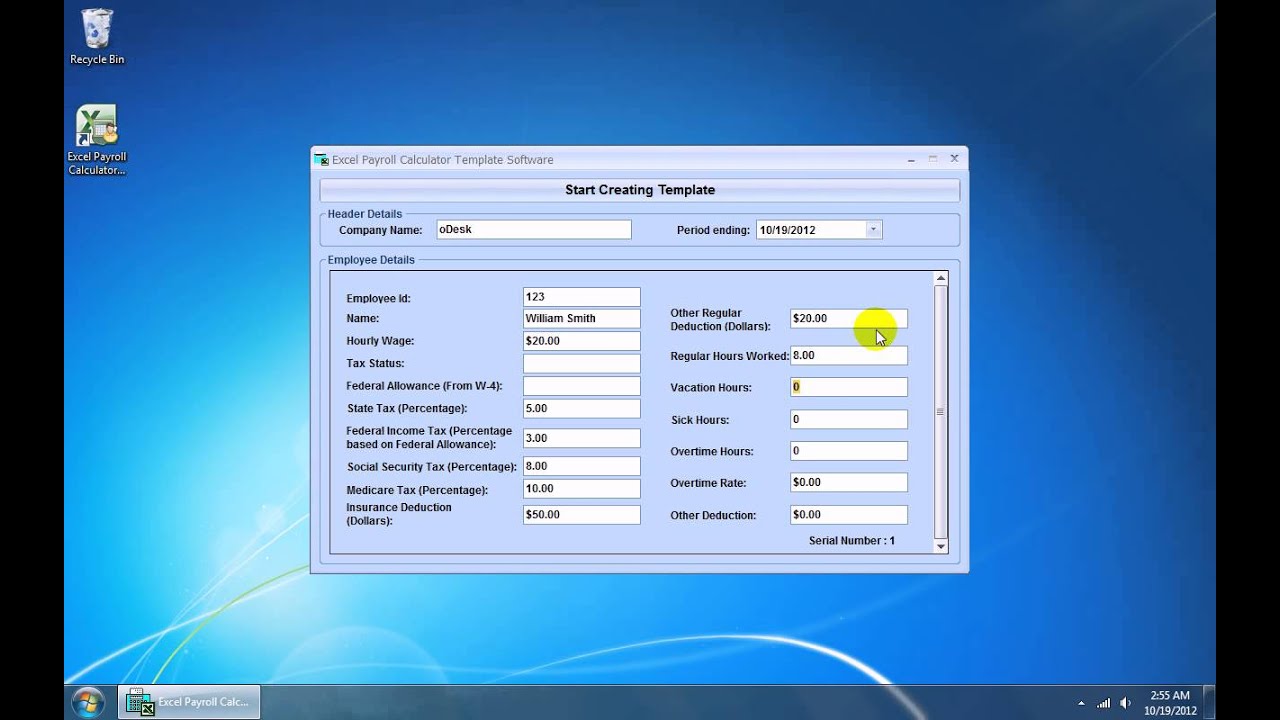
Task: Click the Insurance Deduction field
Action: (x=581, y=515)
